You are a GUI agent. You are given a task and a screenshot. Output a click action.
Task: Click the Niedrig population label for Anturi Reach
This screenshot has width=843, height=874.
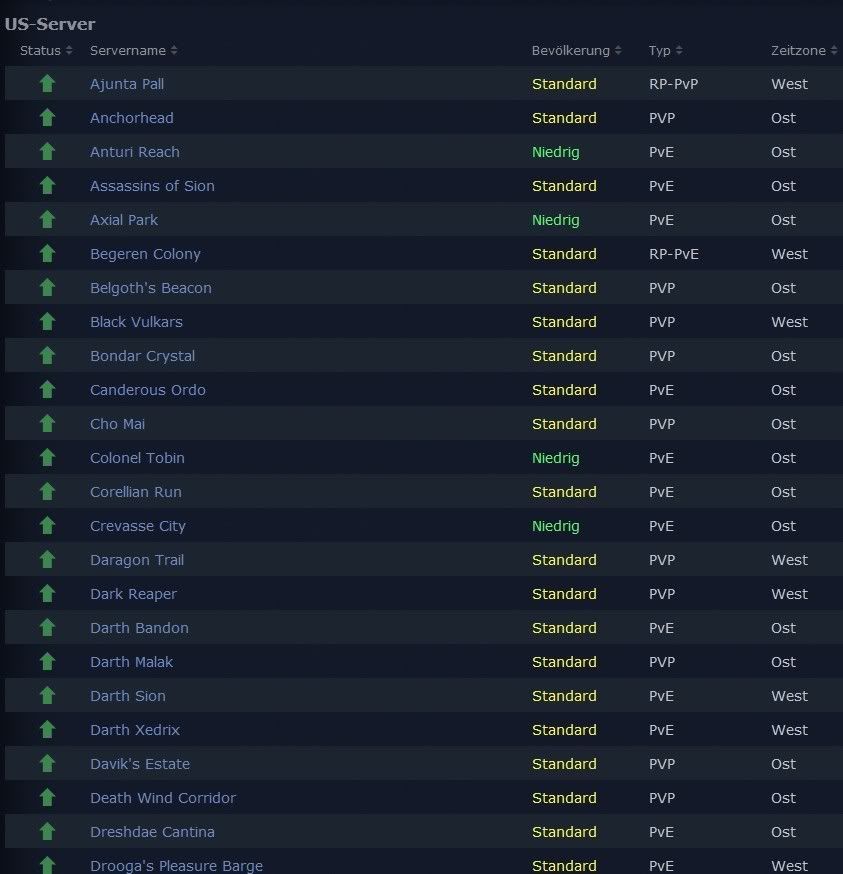coord(555,152)
